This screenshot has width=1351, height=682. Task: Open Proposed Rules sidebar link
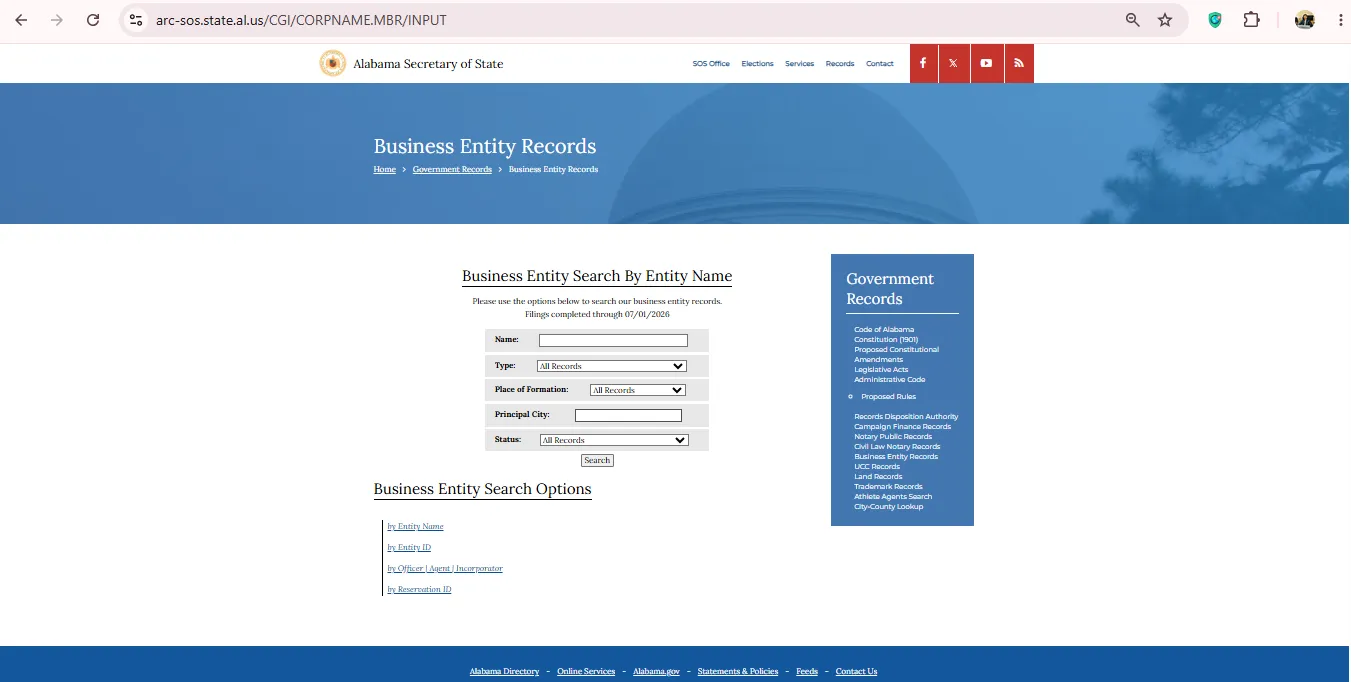tap(888, 397)
